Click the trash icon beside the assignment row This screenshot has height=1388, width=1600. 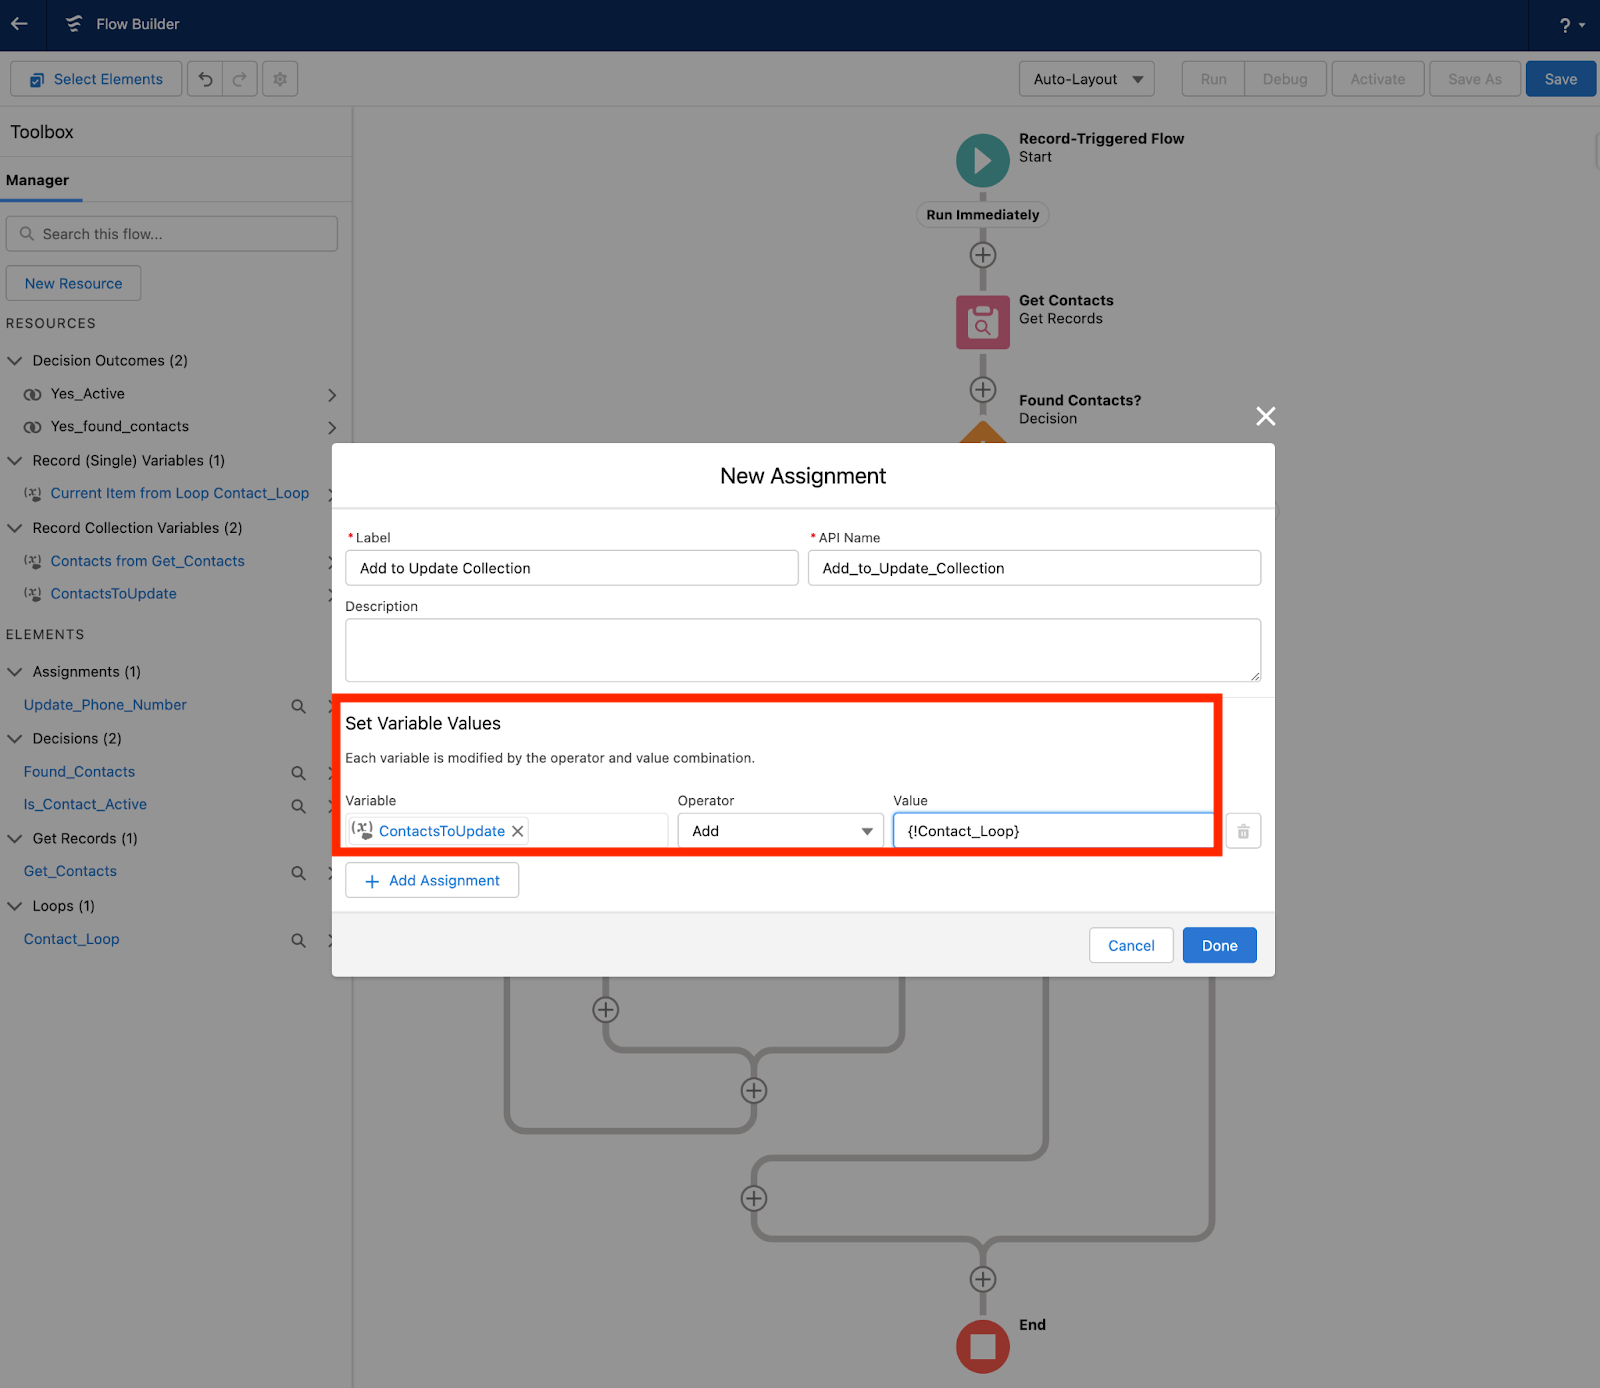pos(1242,830)
